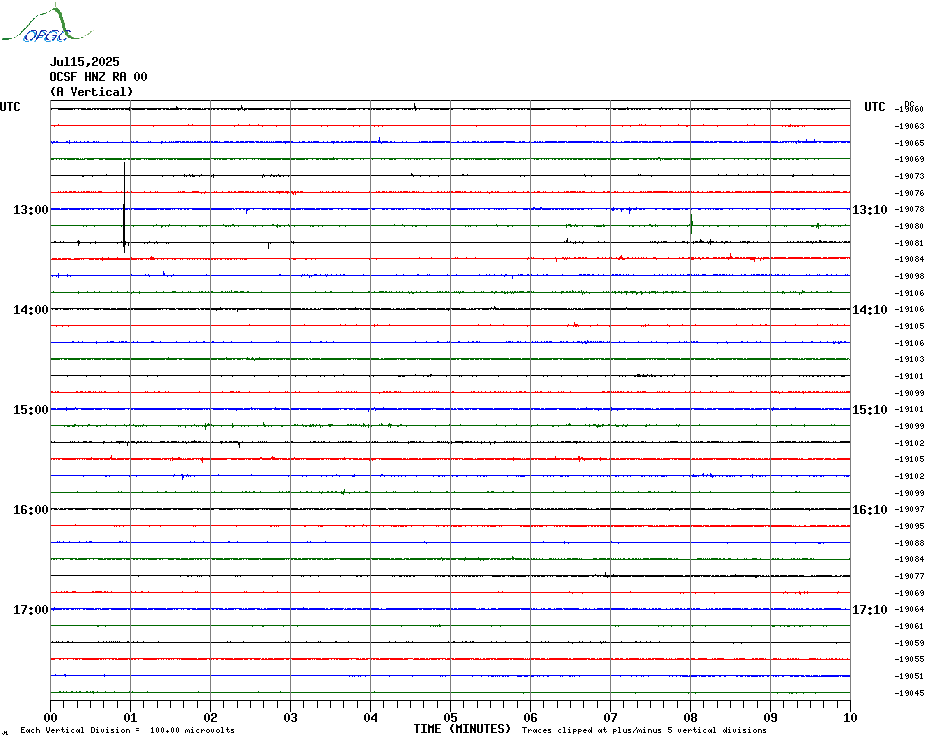Click the '06' minute axis label
Viewport: 930px width, 744px height.
click(531, 717)
